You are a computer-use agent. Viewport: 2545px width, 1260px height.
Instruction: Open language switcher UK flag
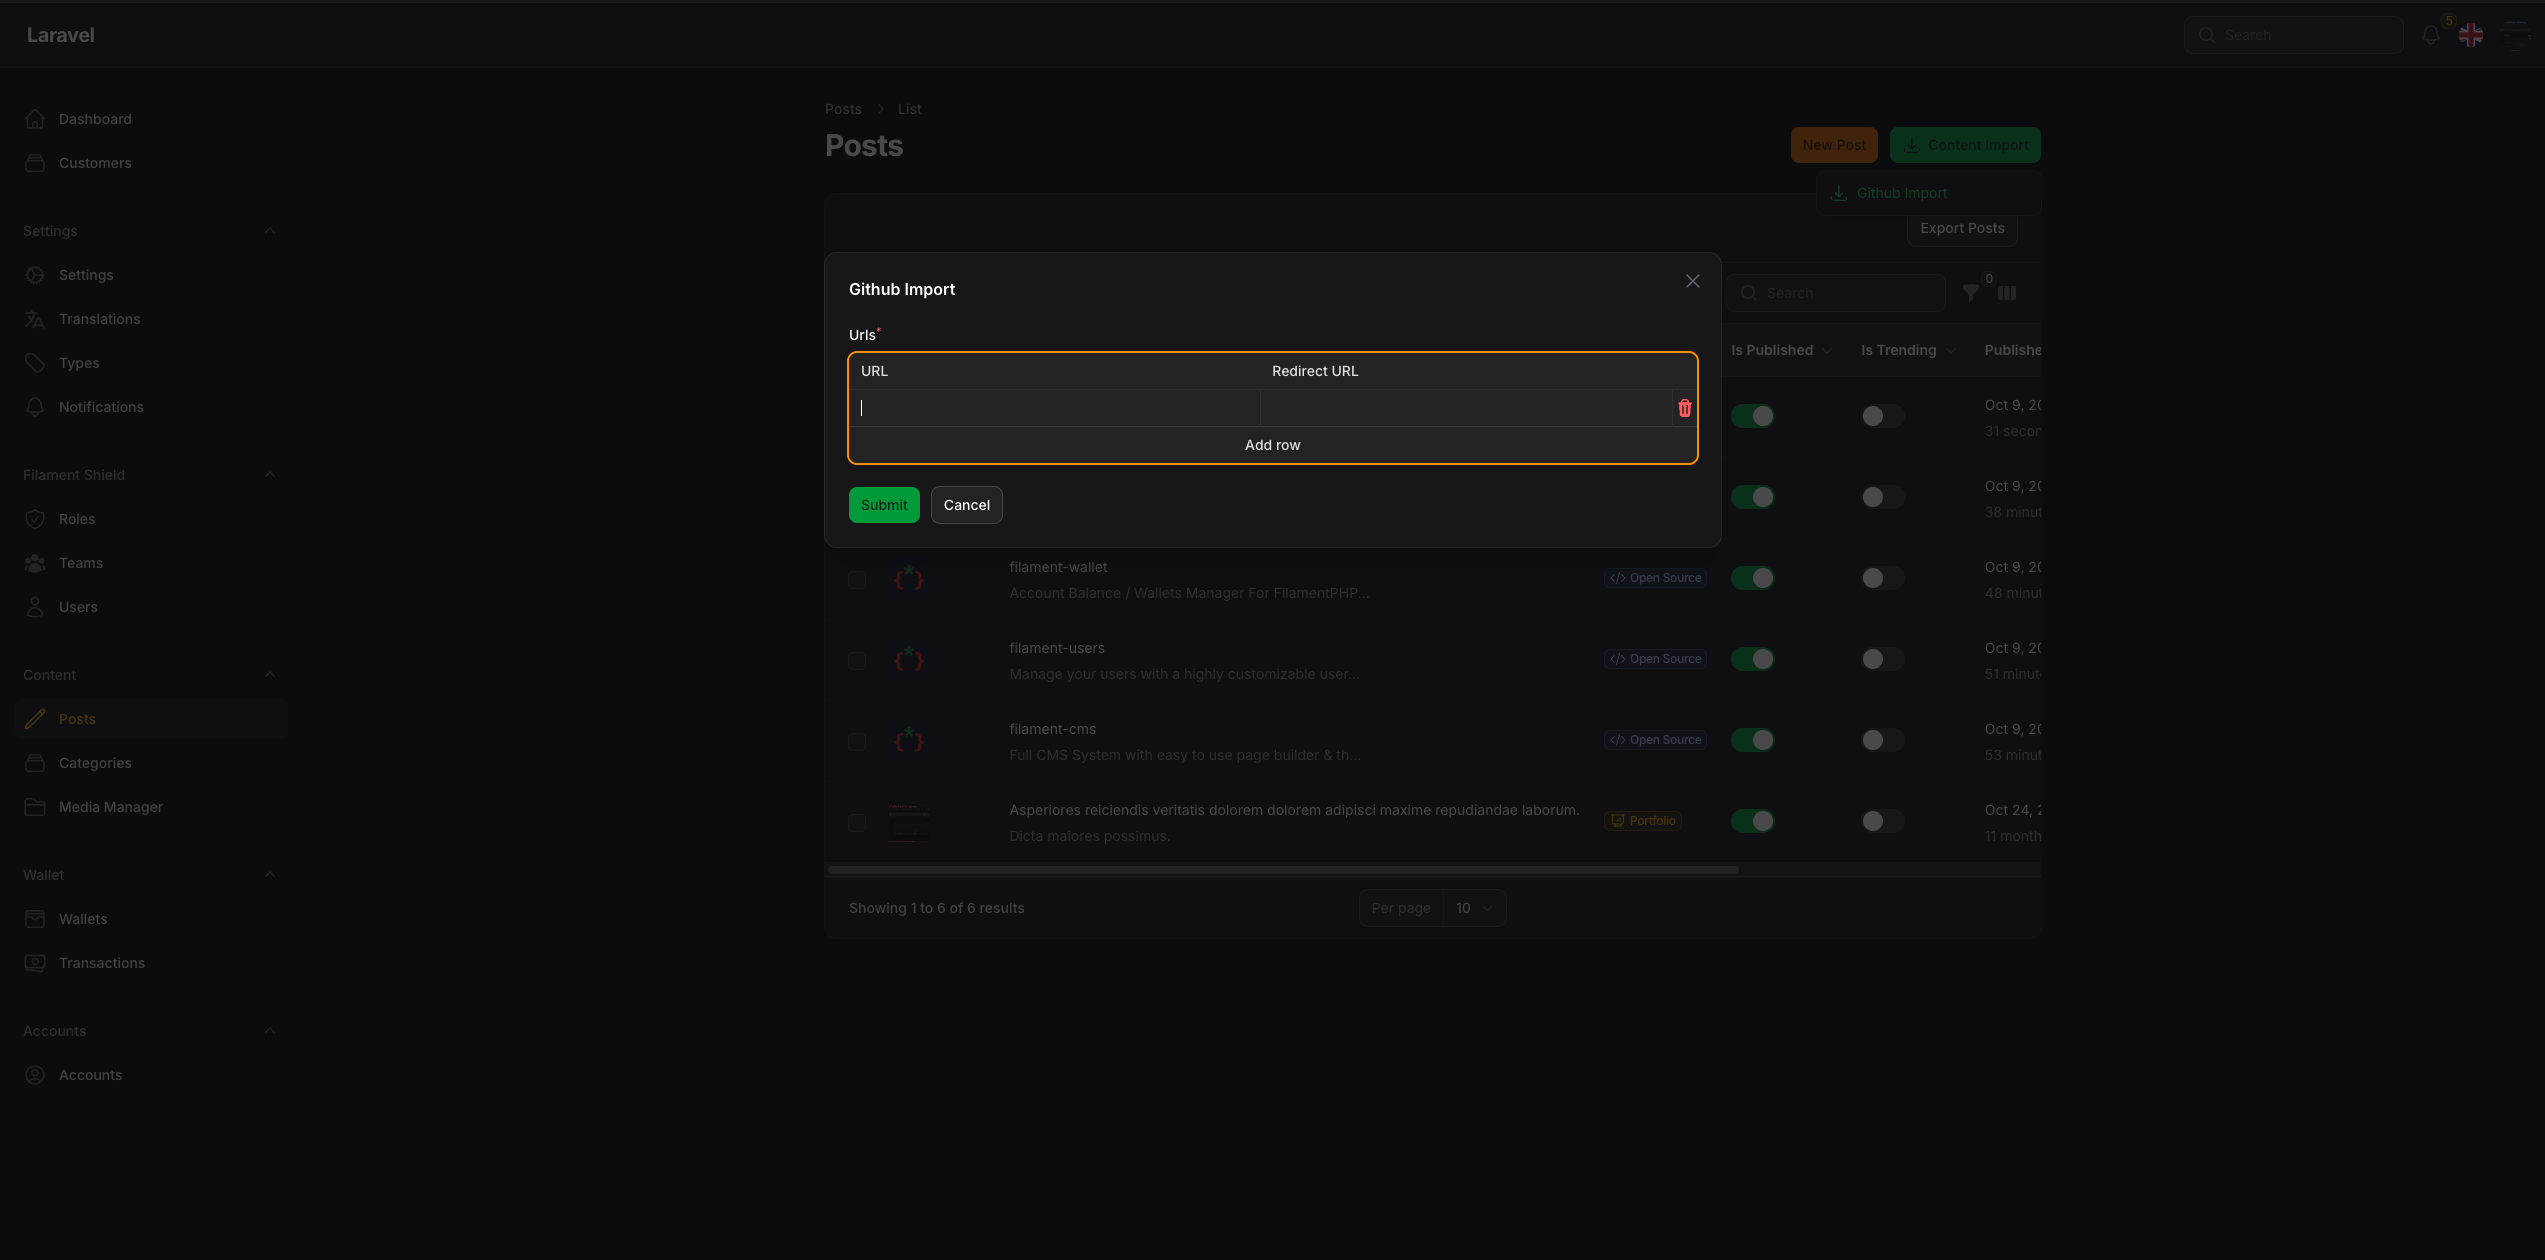coord(2471,35)
